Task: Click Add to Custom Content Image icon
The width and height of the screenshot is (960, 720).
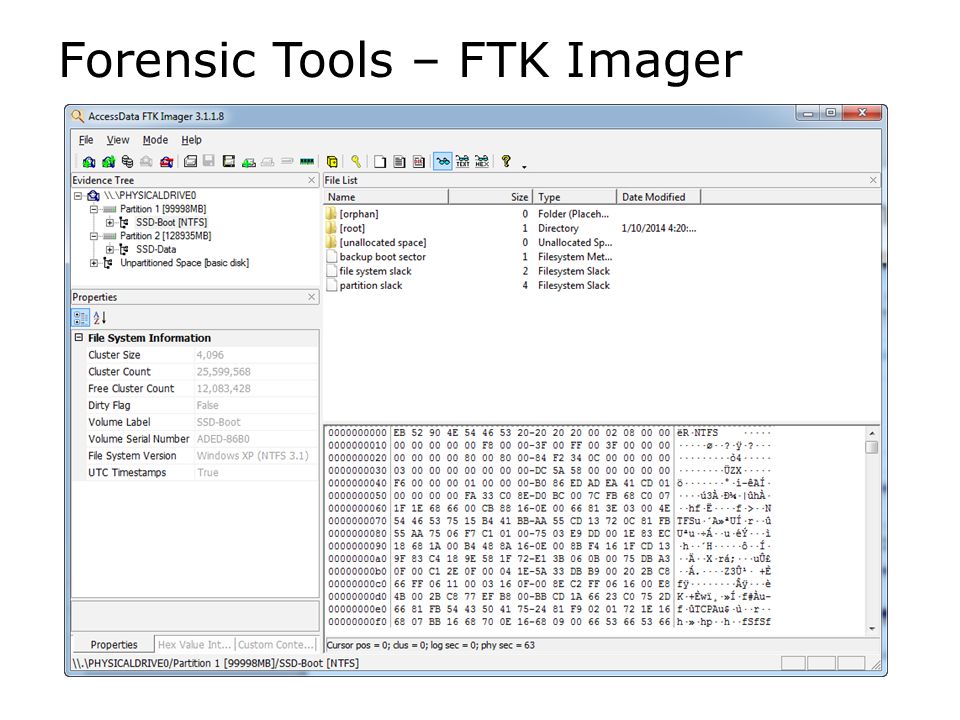Action: click(249, 162)
